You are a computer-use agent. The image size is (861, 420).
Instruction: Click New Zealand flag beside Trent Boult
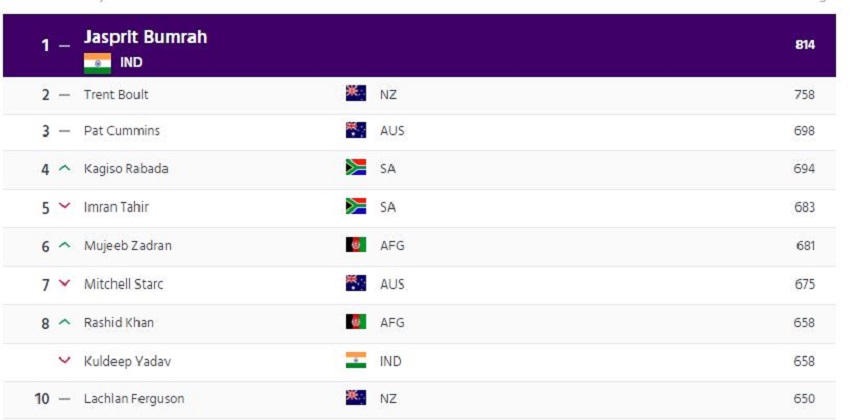[356, 94]
